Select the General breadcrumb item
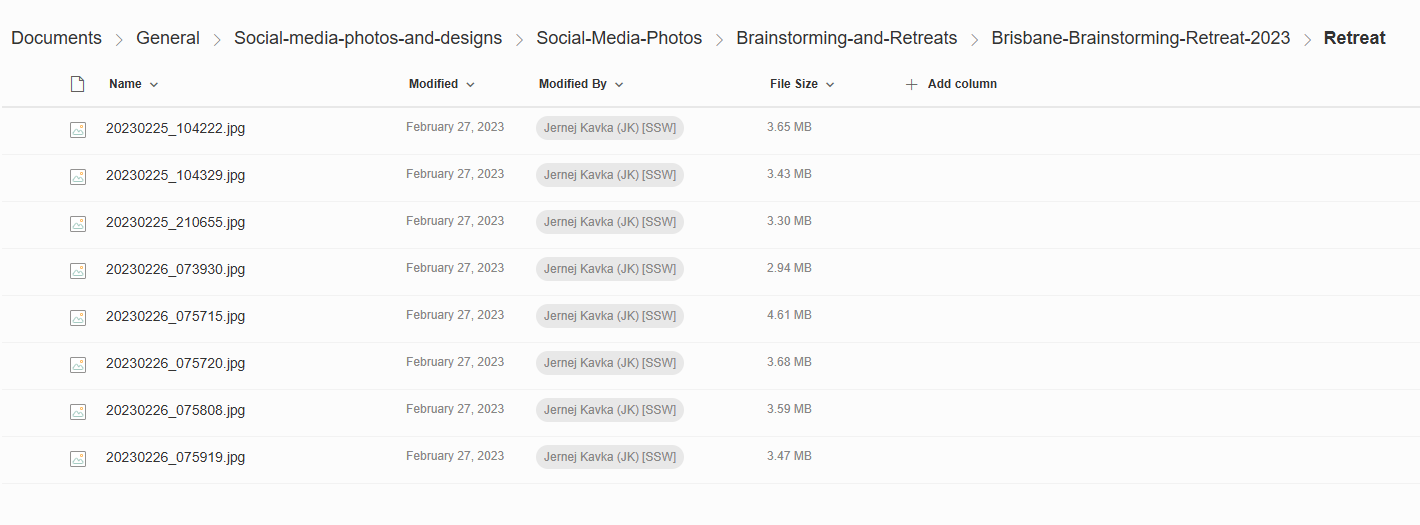The image size is (1420, 525). pos(168,38)
